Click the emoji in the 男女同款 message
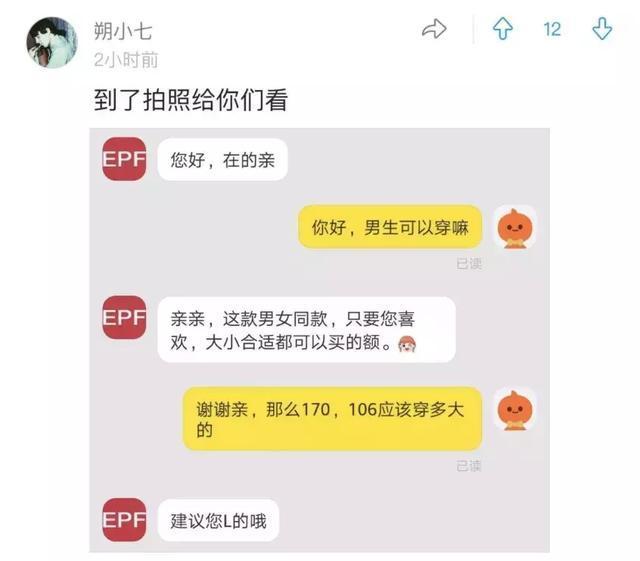This screenshot has width=640, height=561. coord(407,344)
